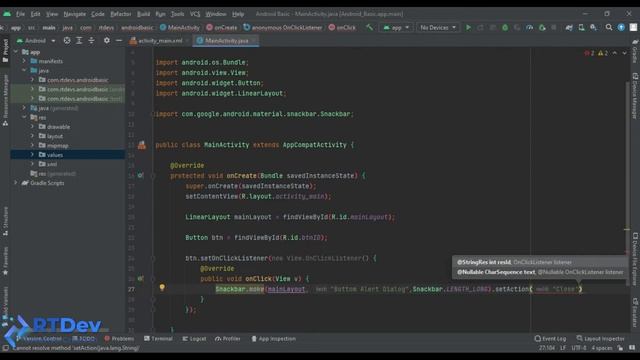
Task: Open the Refactor menu
Action: pyautogui.click(x=121, y=14)
